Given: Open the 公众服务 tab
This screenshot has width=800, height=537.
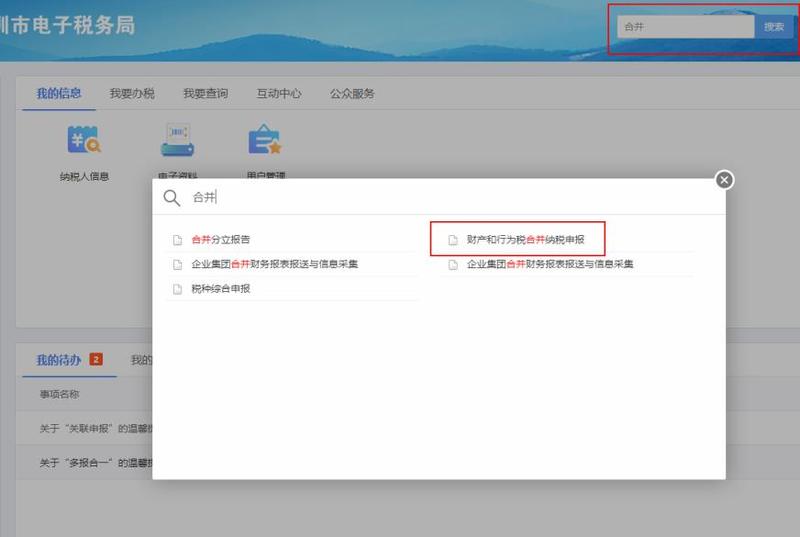Looking at the screenshot, I should click(x=352, y=94).
